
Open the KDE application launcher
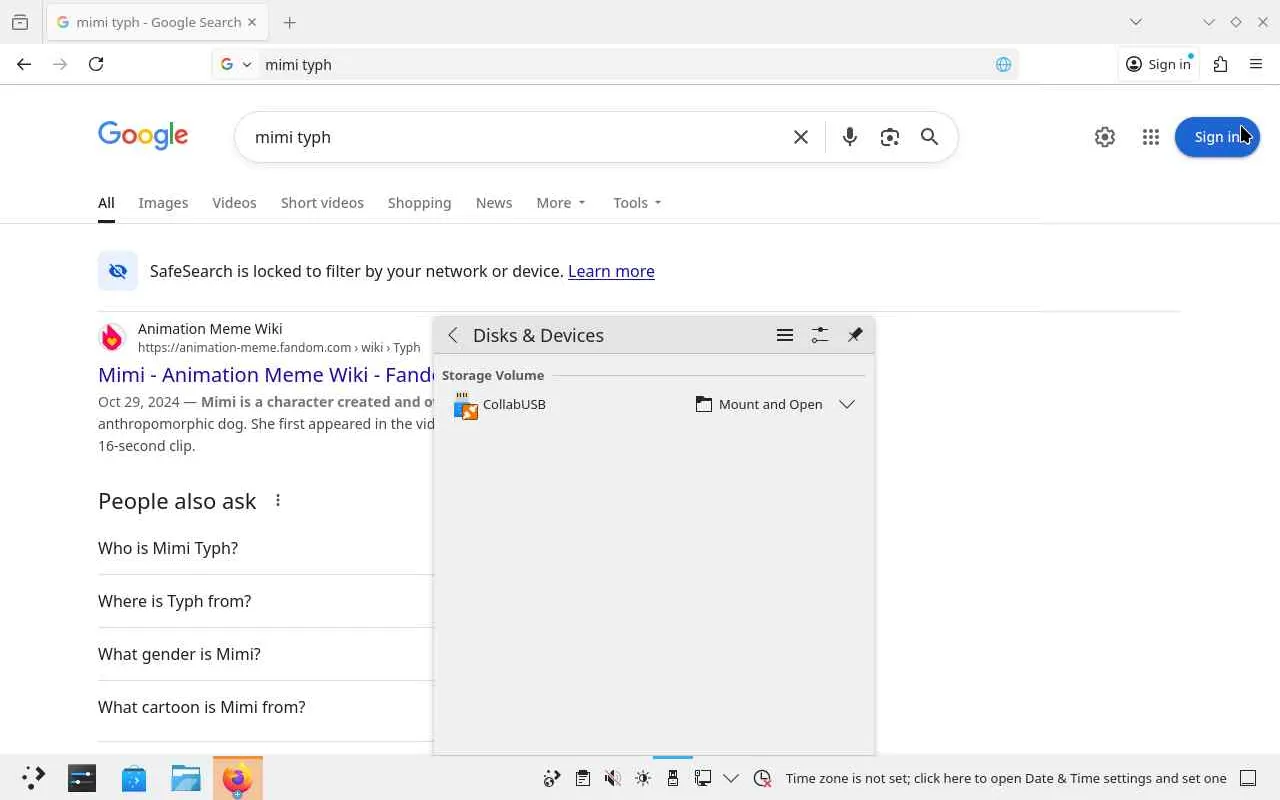33,778
